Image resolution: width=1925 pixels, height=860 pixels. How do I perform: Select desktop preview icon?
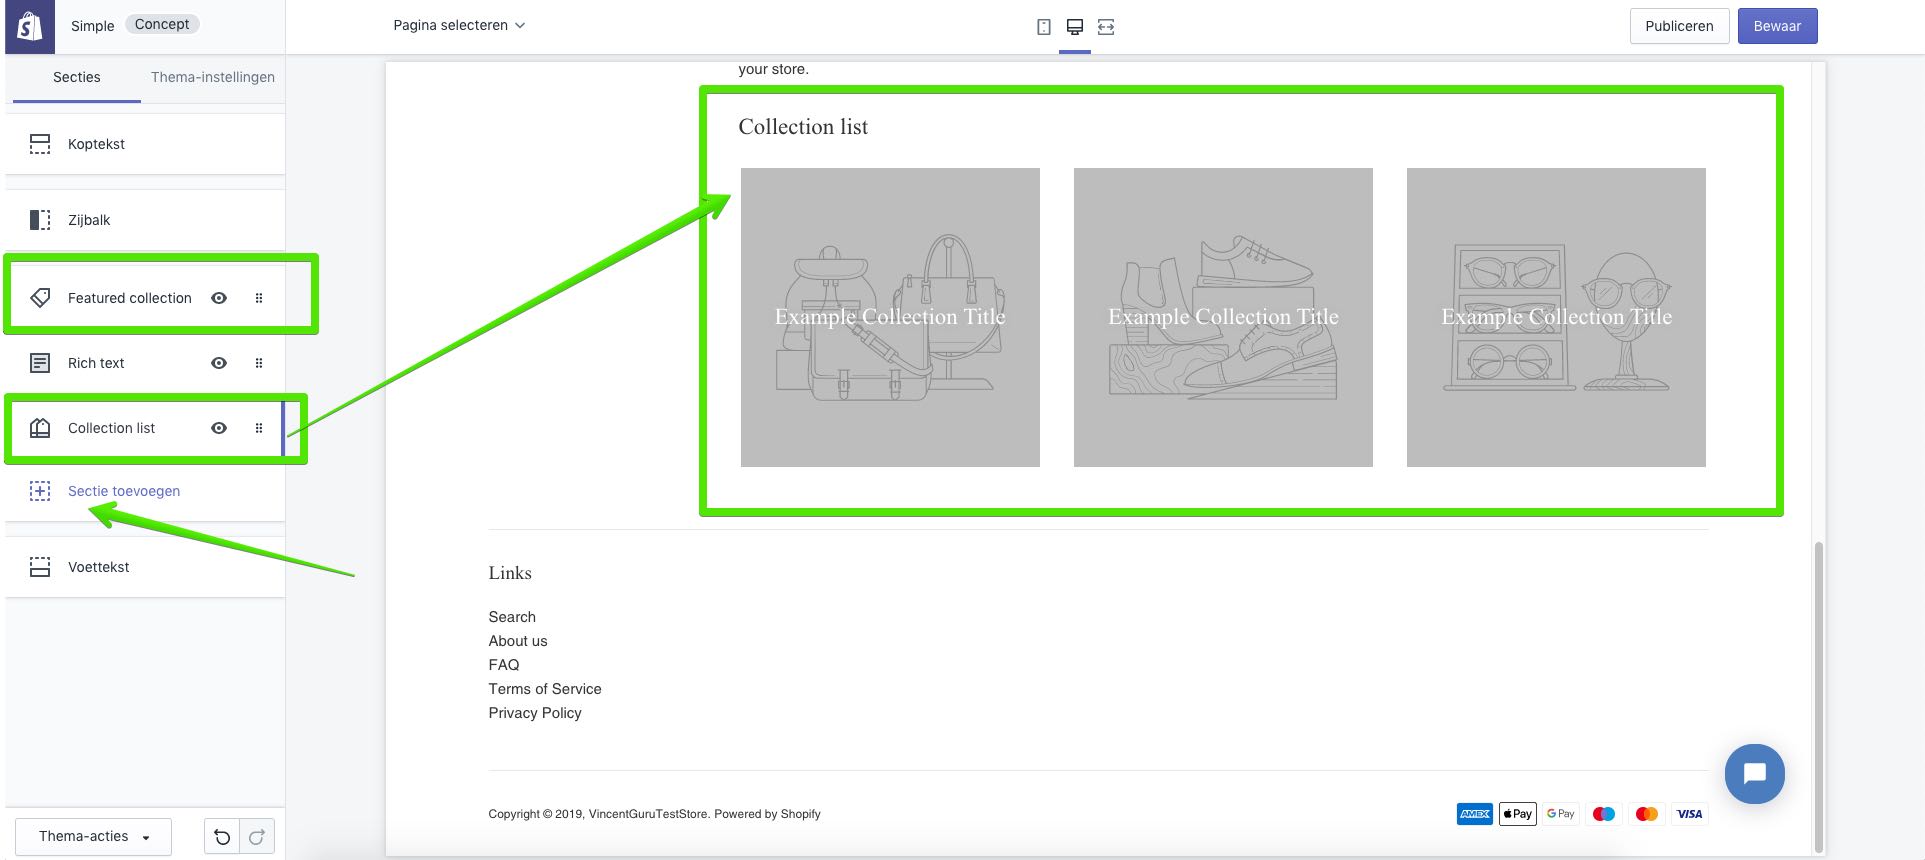(1075, 27)
